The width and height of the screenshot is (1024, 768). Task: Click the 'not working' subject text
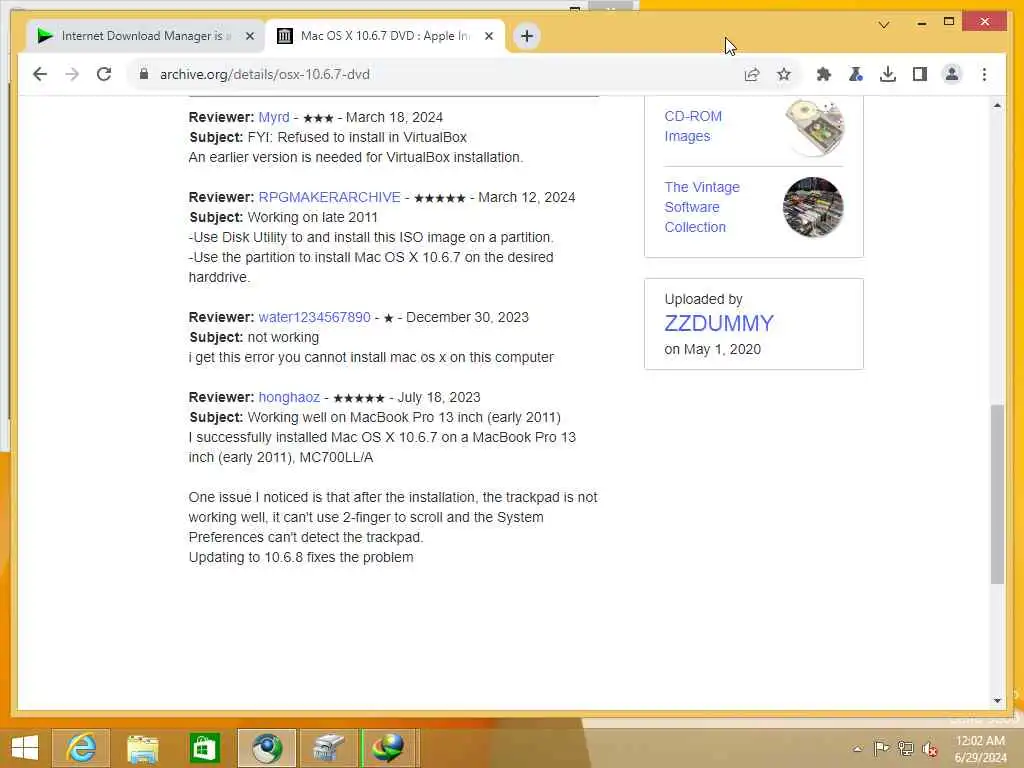click(x=283, y=337)
